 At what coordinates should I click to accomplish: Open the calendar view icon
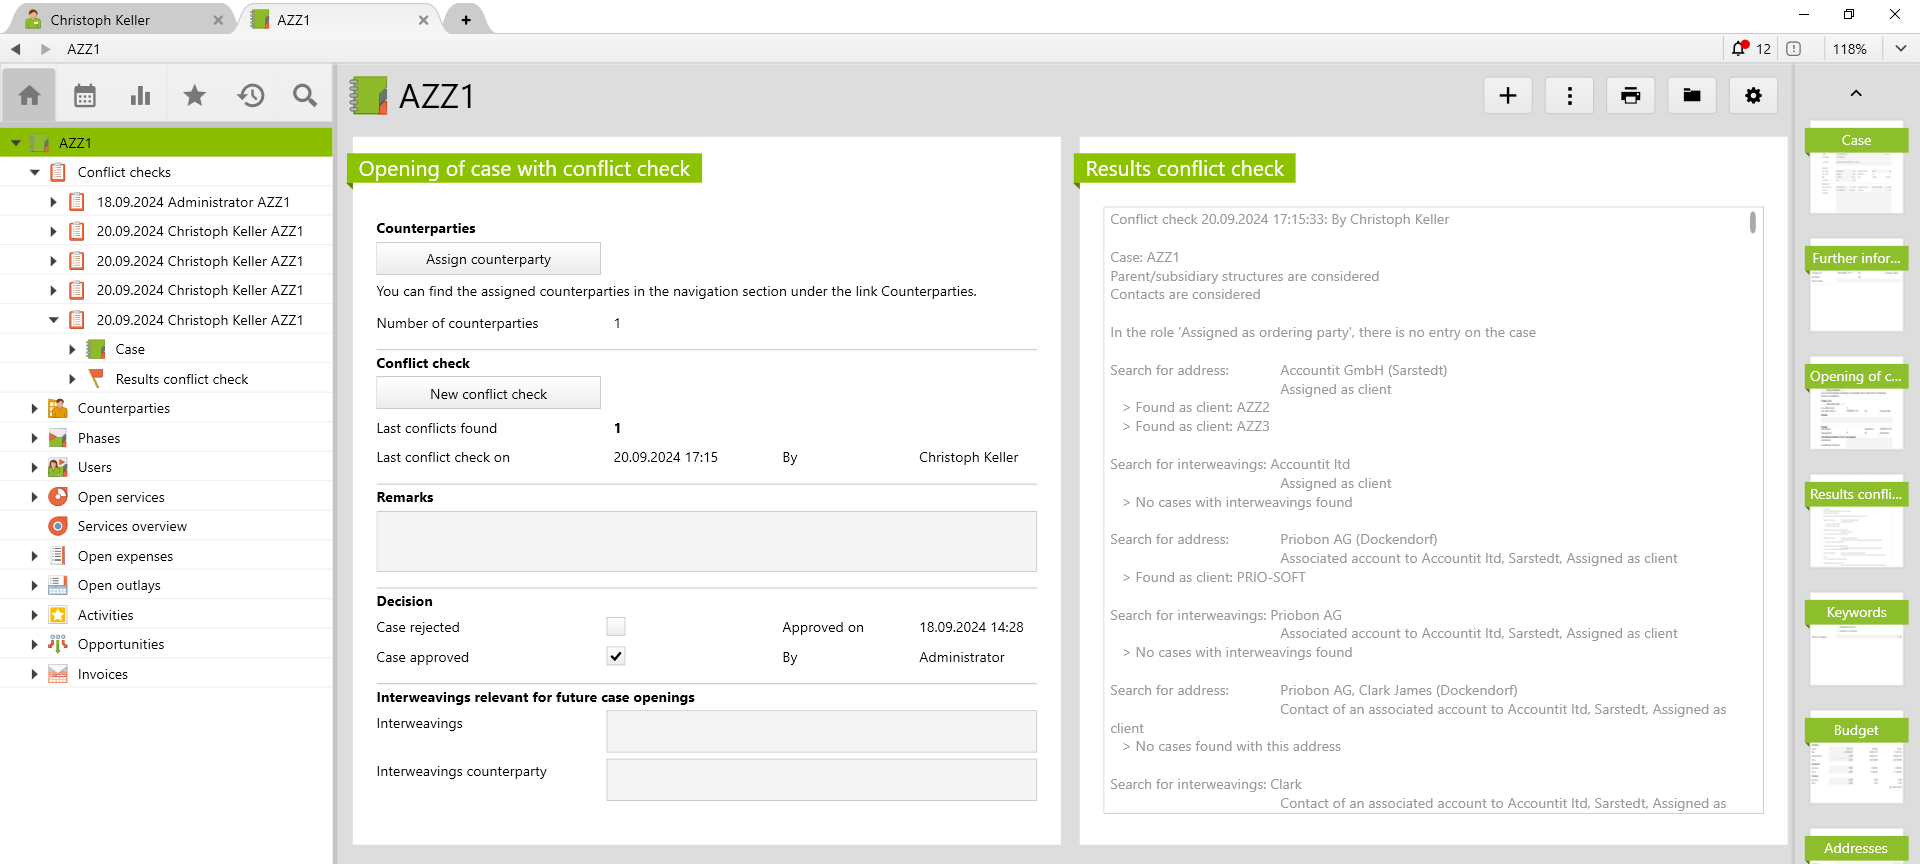(x=85, y=95)
